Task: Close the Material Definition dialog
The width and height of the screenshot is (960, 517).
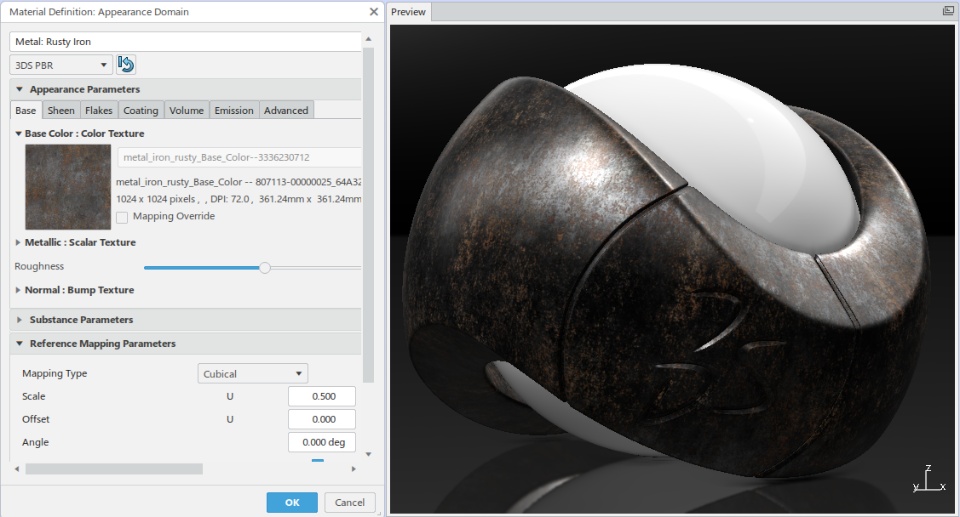Action: 374,12
